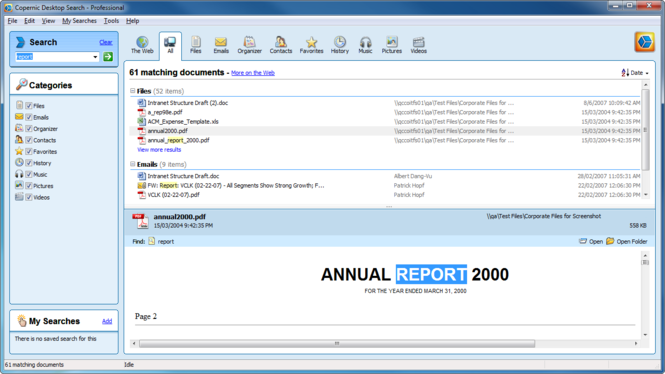This screenshot has height=374, width=665.
Task: Open the View menu
Action: pos(48,20)
